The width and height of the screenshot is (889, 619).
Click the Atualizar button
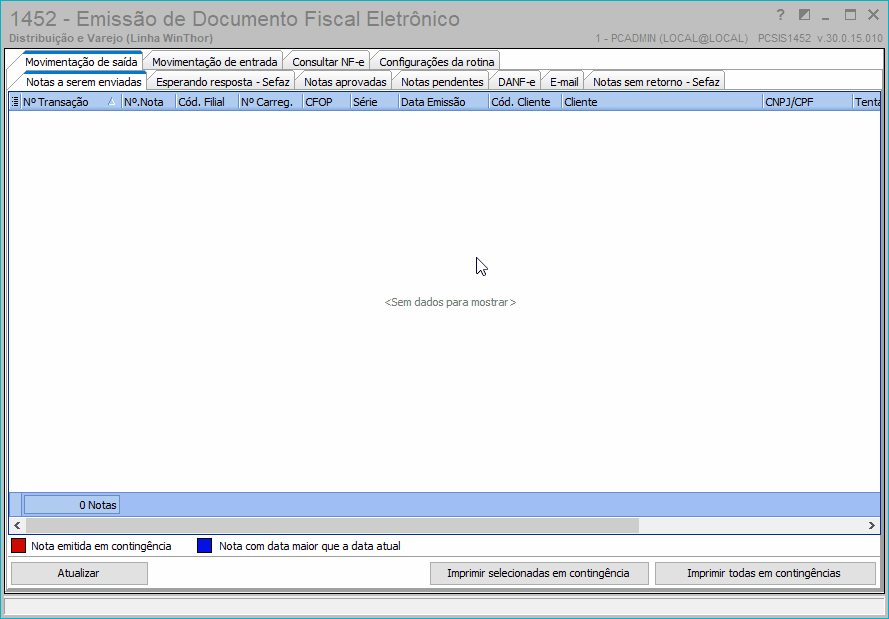[79, 573]
